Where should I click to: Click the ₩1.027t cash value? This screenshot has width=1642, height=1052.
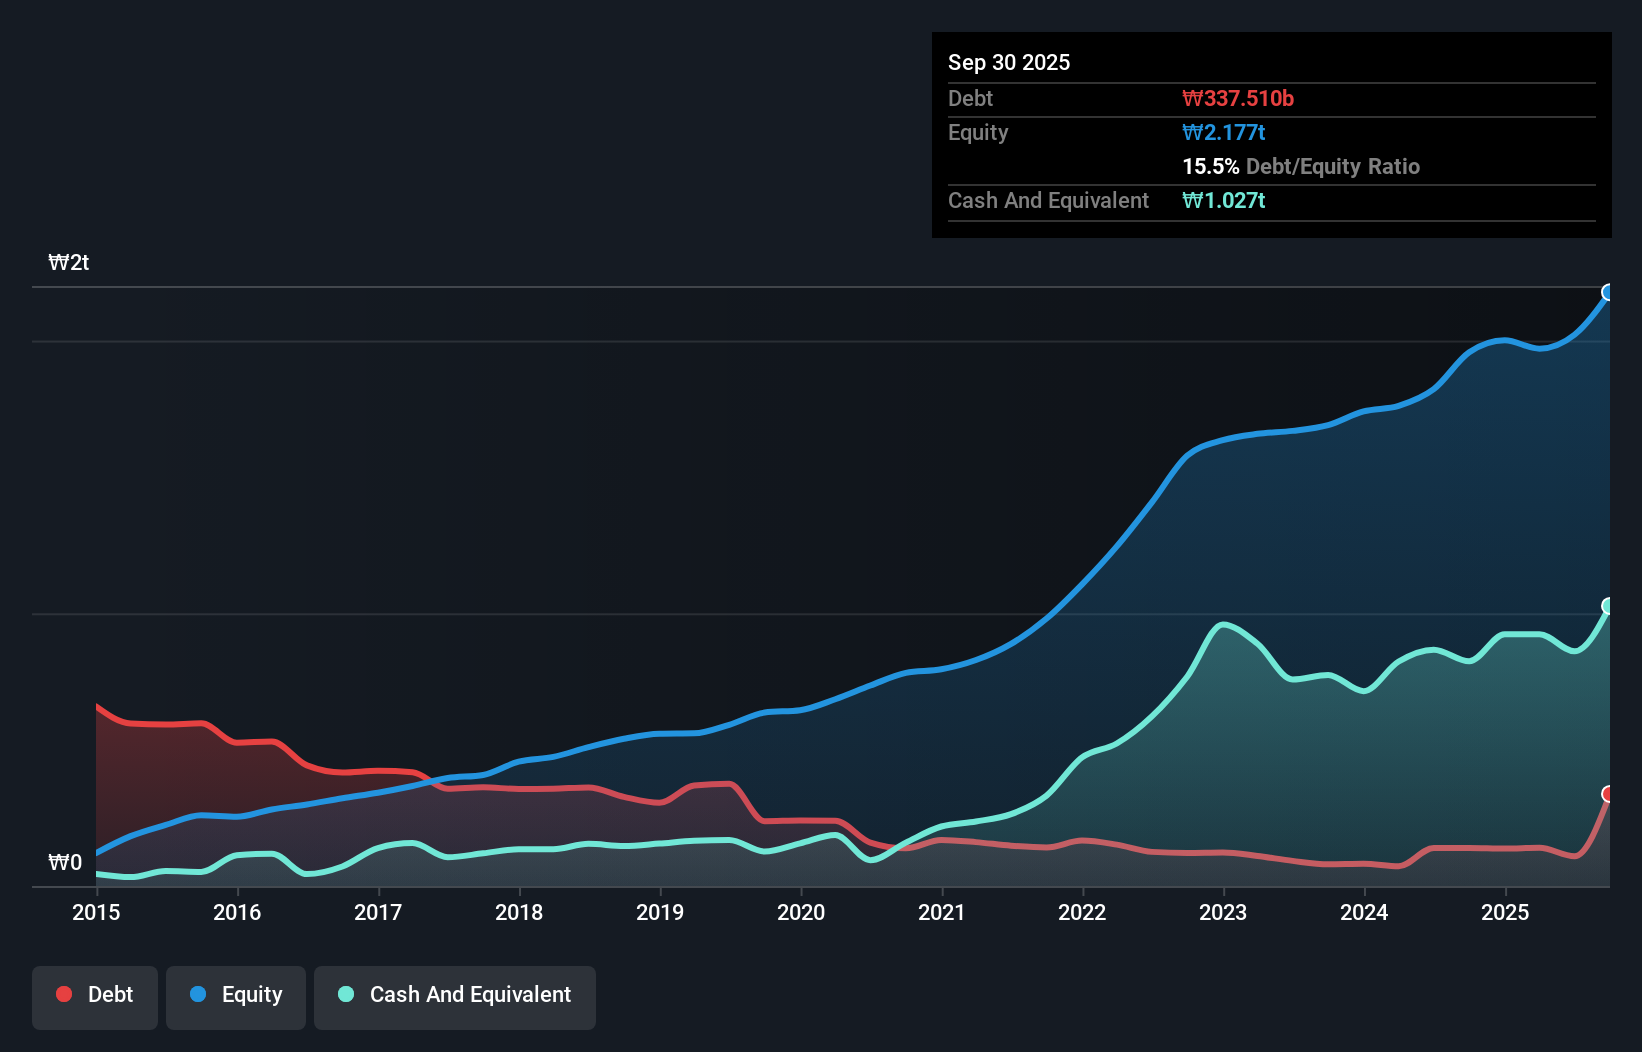[x=1224, y=200]
